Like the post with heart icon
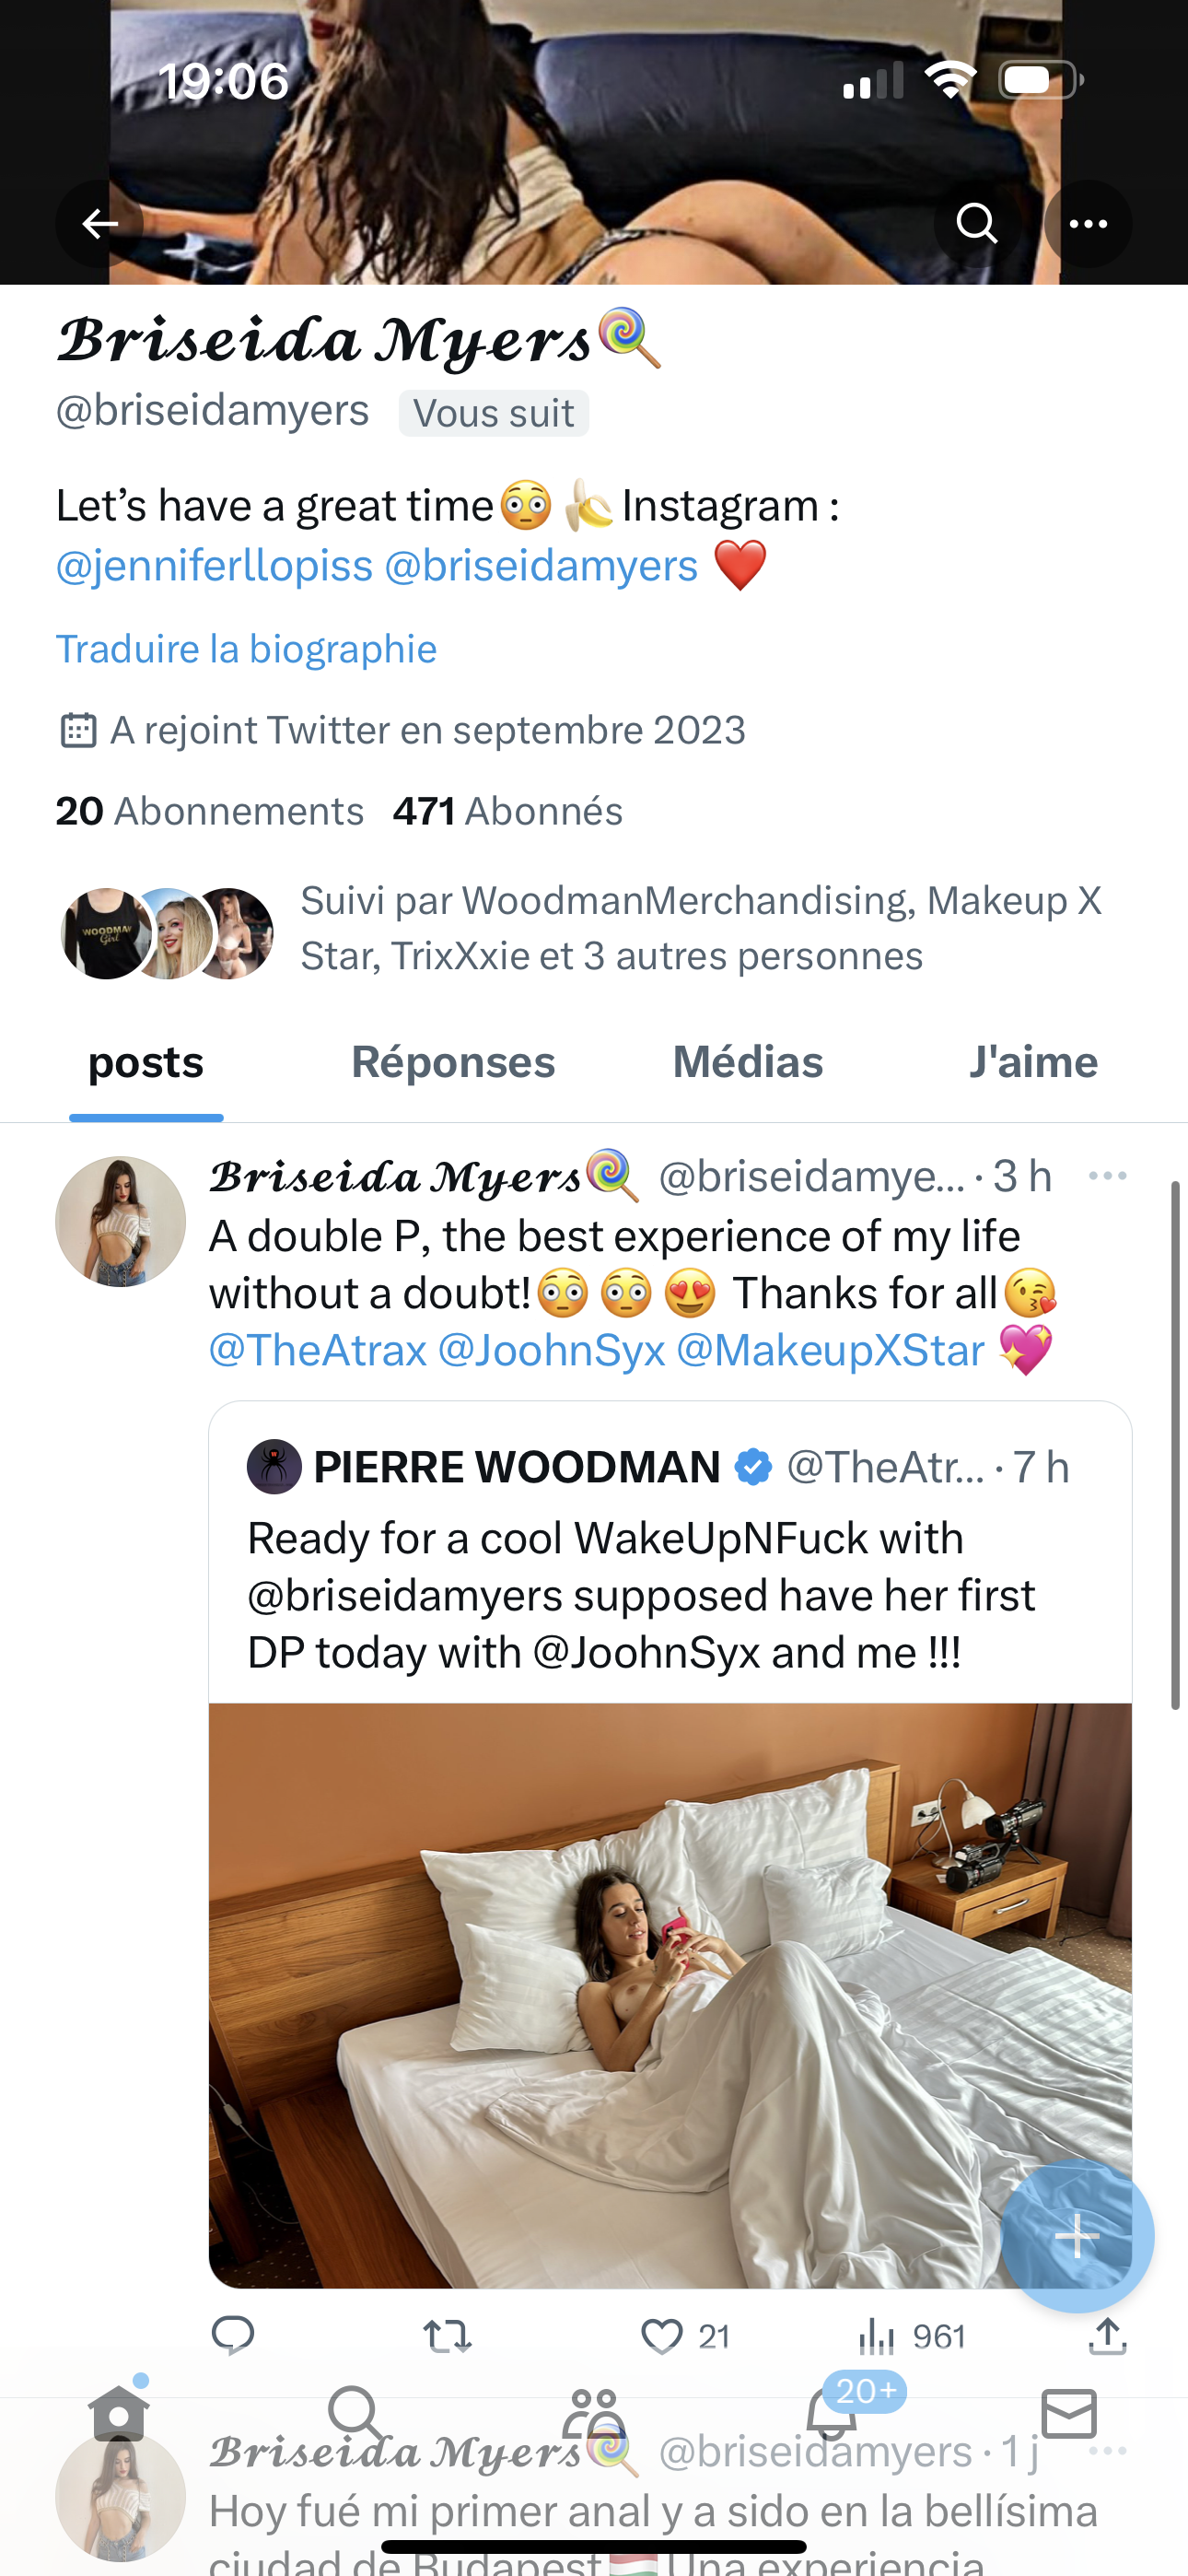This screenshot has height=2576, width=1188. (x=661, y=2336)
